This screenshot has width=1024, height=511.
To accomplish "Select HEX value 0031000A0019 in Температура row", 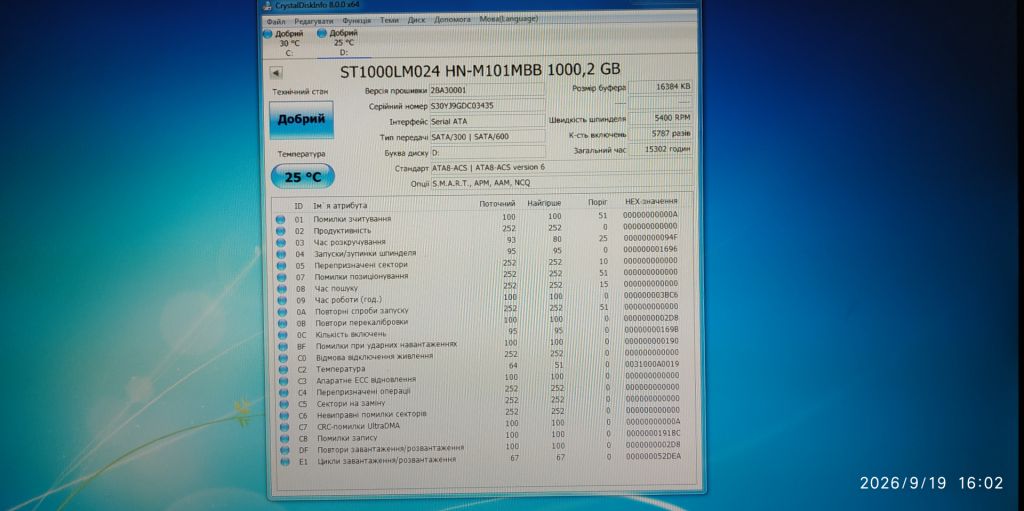I will pyautogui.click(x=651, y=364).
